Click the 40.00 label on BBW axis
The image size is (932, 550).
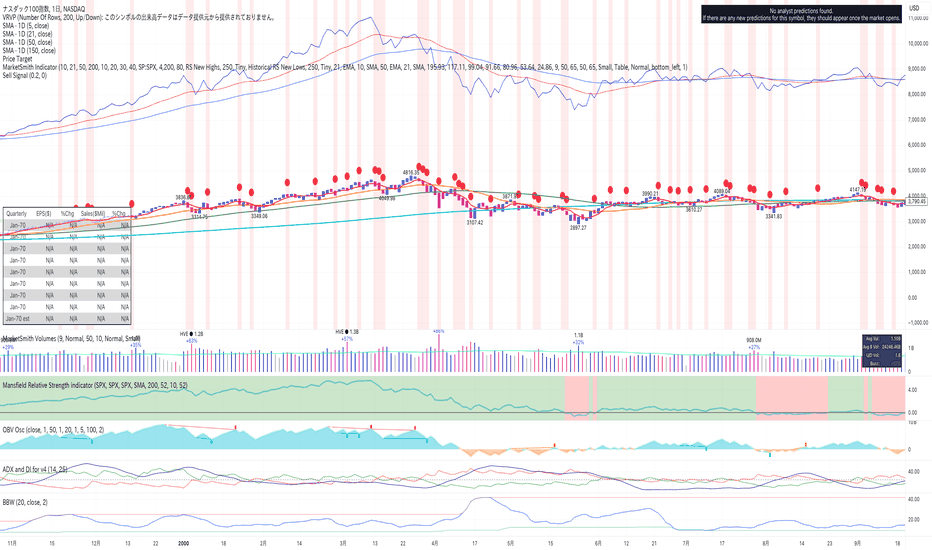pyautogui.click(x=914, y=499)
